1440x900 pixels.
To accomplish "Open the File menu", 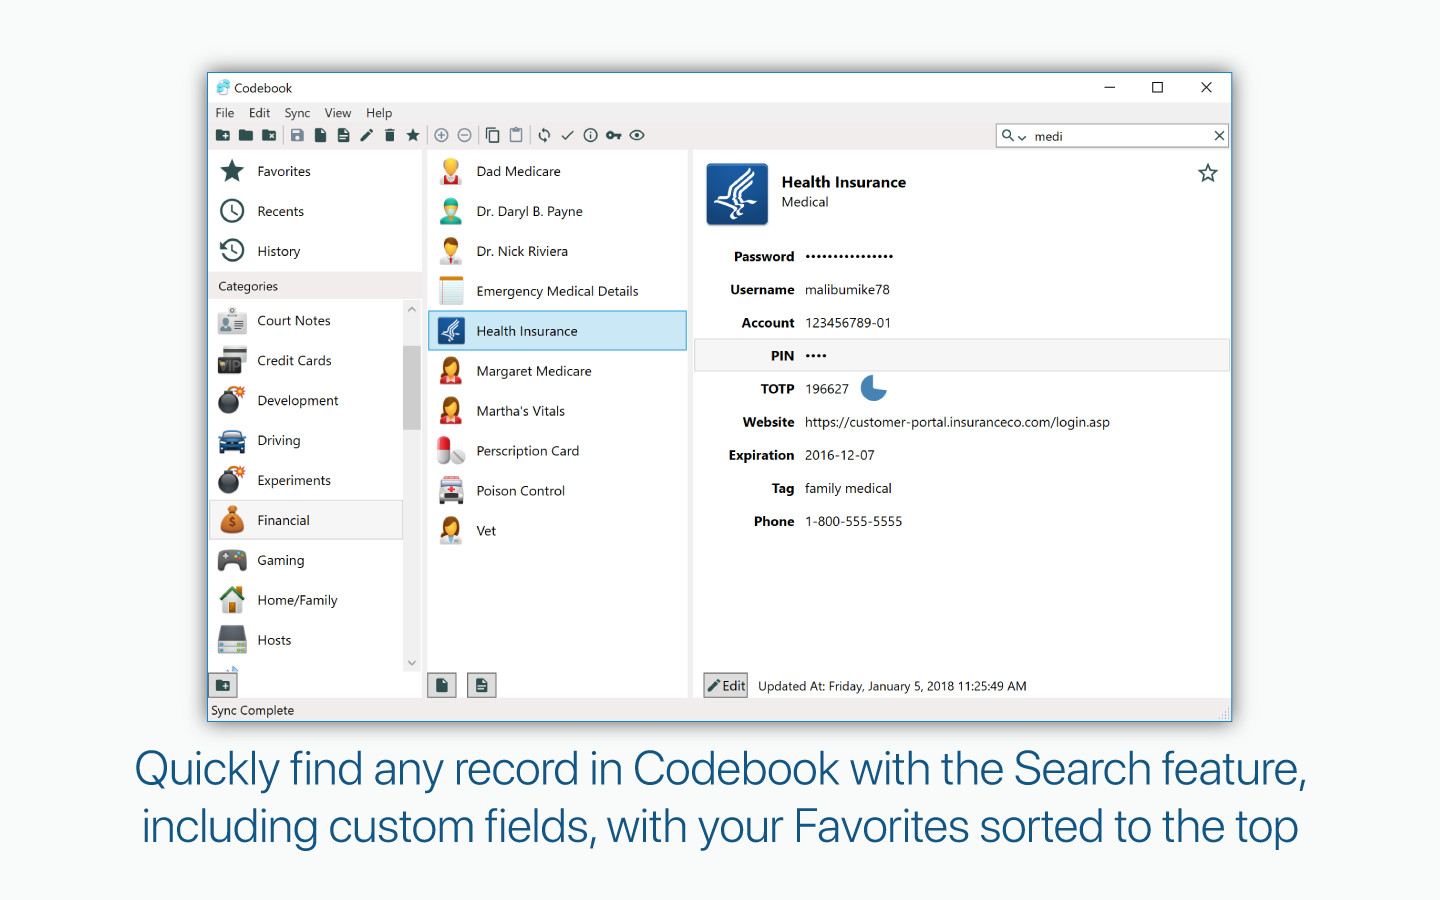I will point(225,113).
